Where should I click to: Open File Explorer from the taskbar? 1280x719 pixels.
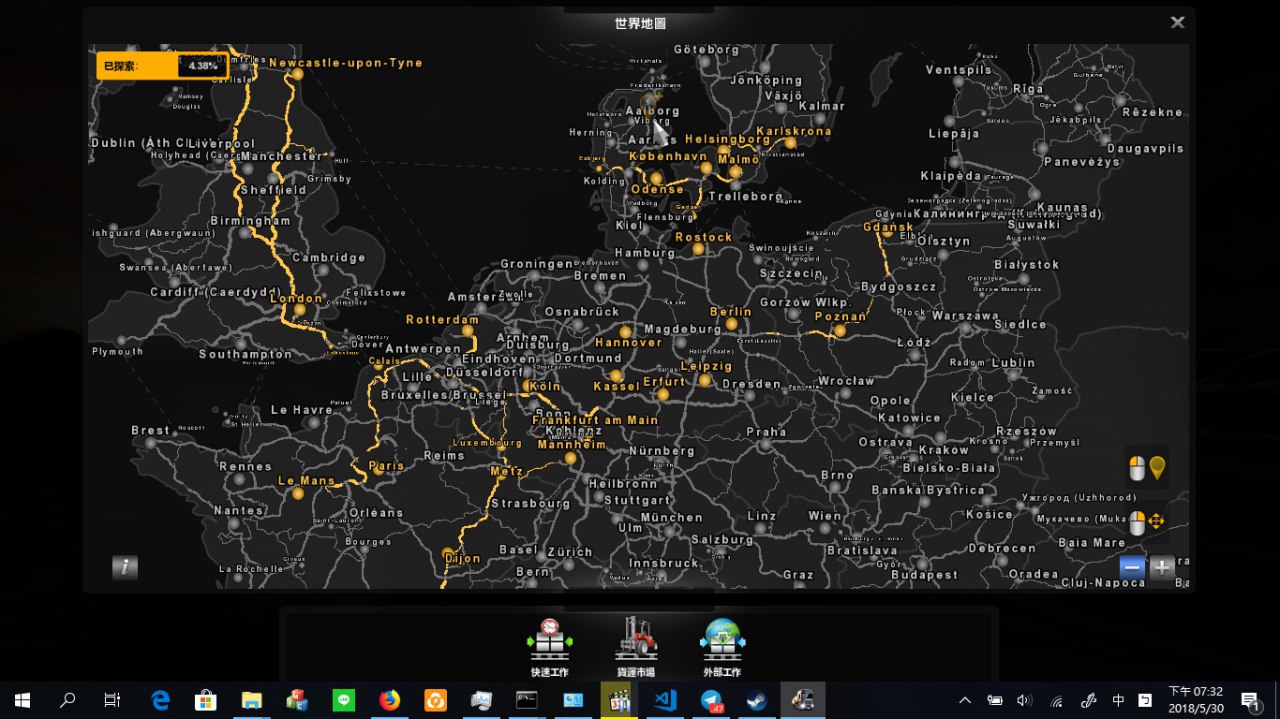click(x=251, y=700)
